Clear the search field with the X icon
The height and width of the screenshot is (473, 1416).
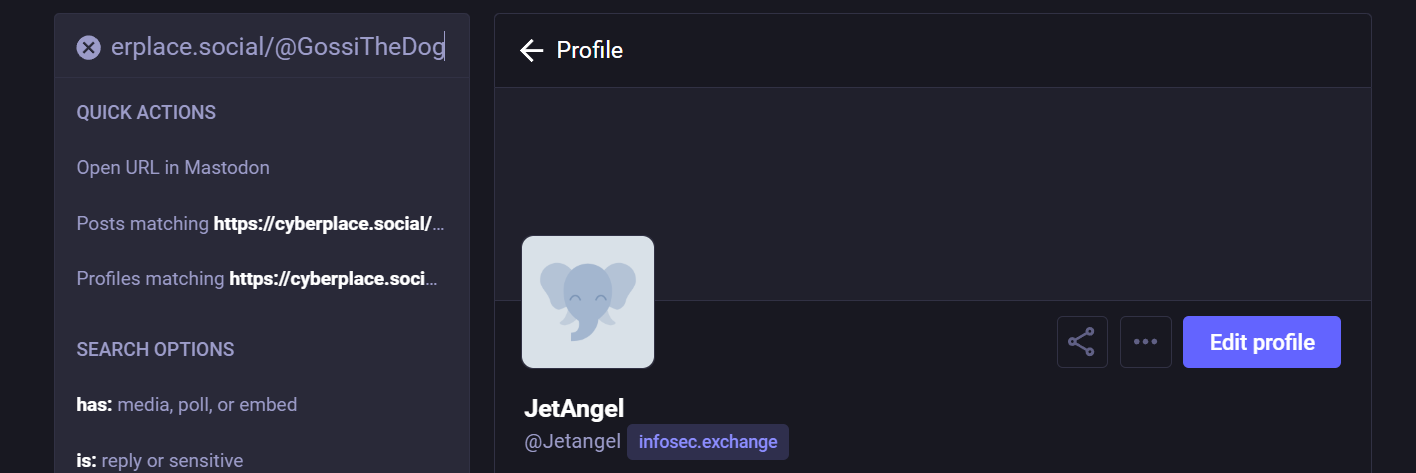(x=89, y=47)
